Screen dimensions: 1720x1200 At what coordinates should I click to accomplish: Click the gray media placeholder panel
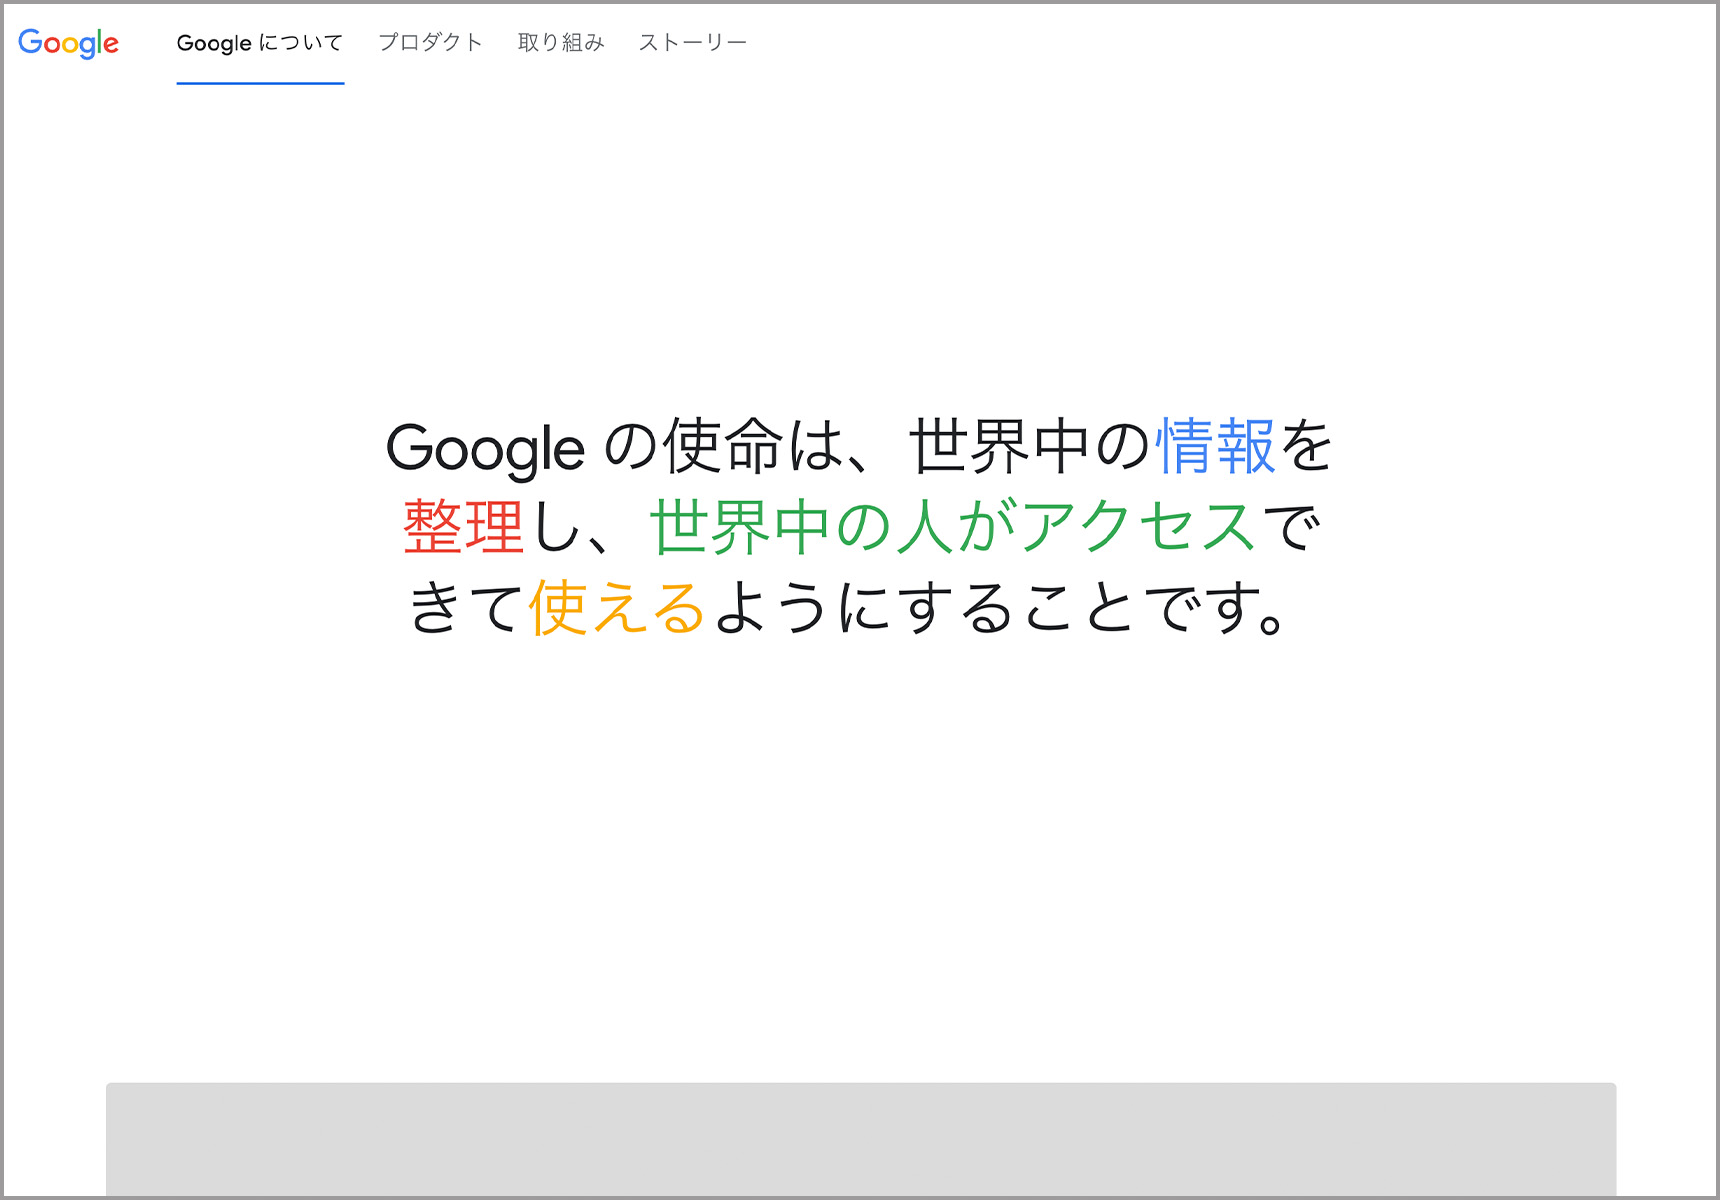(x=861, y=1139)
